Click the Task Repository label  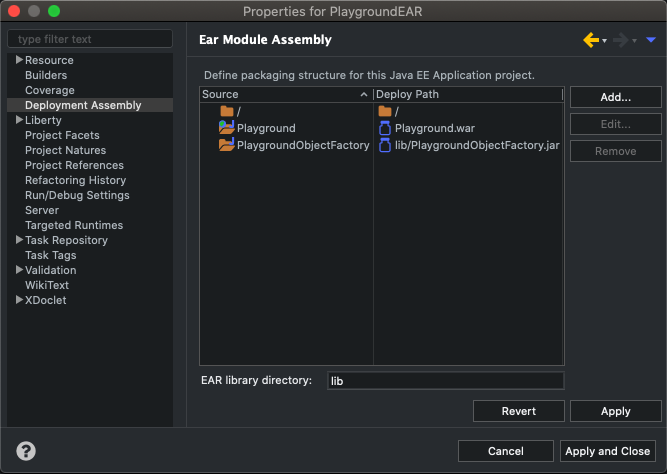click(x=66, y=240)
